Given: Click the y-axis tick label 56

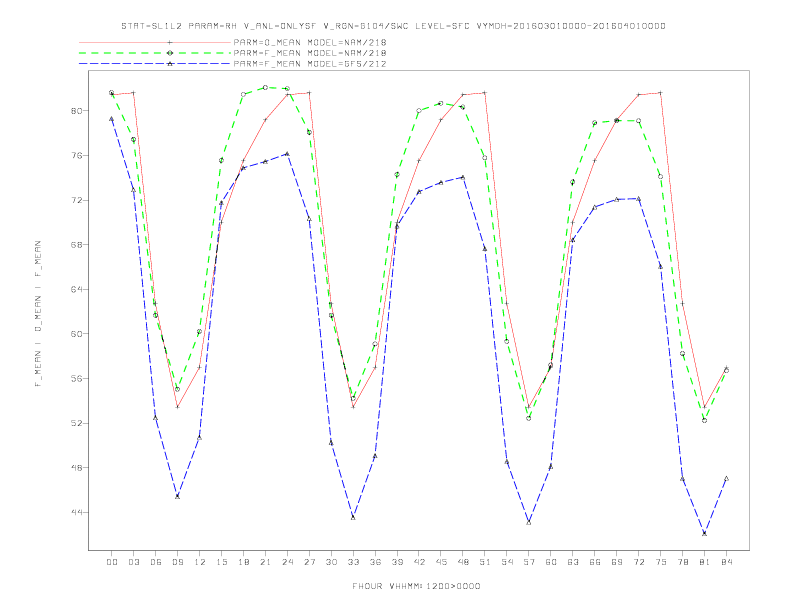Looking at the screenshot, I should pos(76,378).
